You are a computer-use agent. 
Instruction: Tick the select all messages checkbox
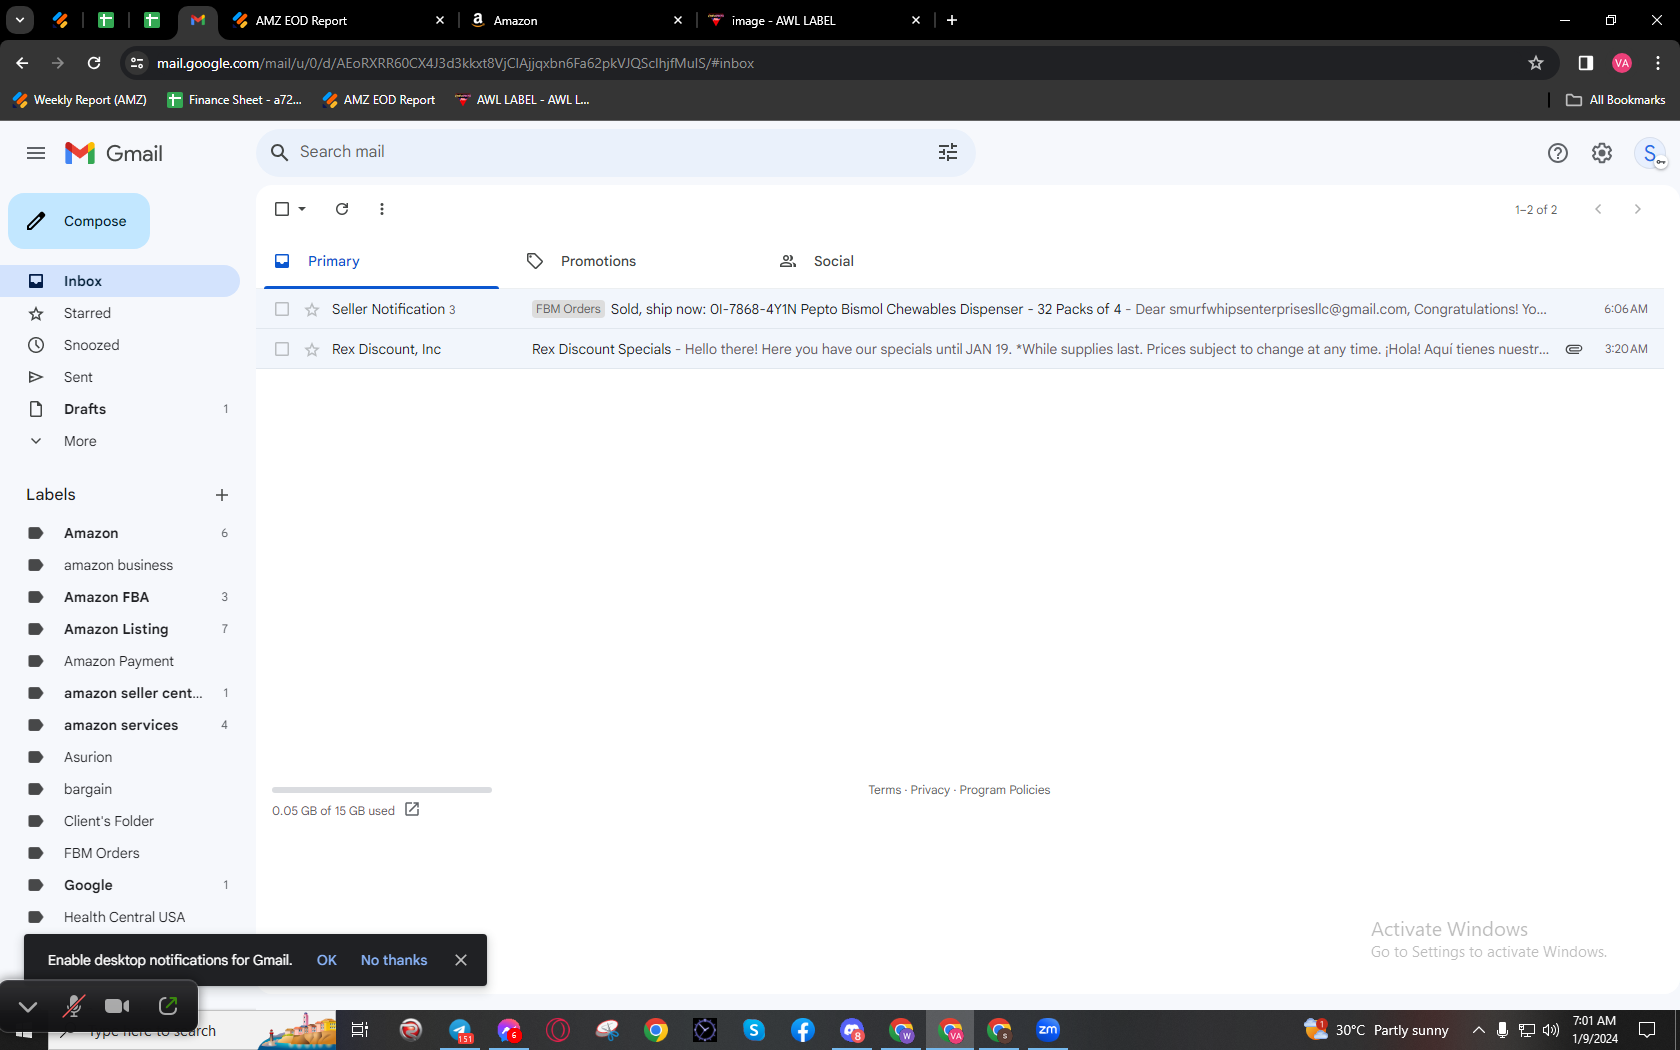(x=282, y=209)
